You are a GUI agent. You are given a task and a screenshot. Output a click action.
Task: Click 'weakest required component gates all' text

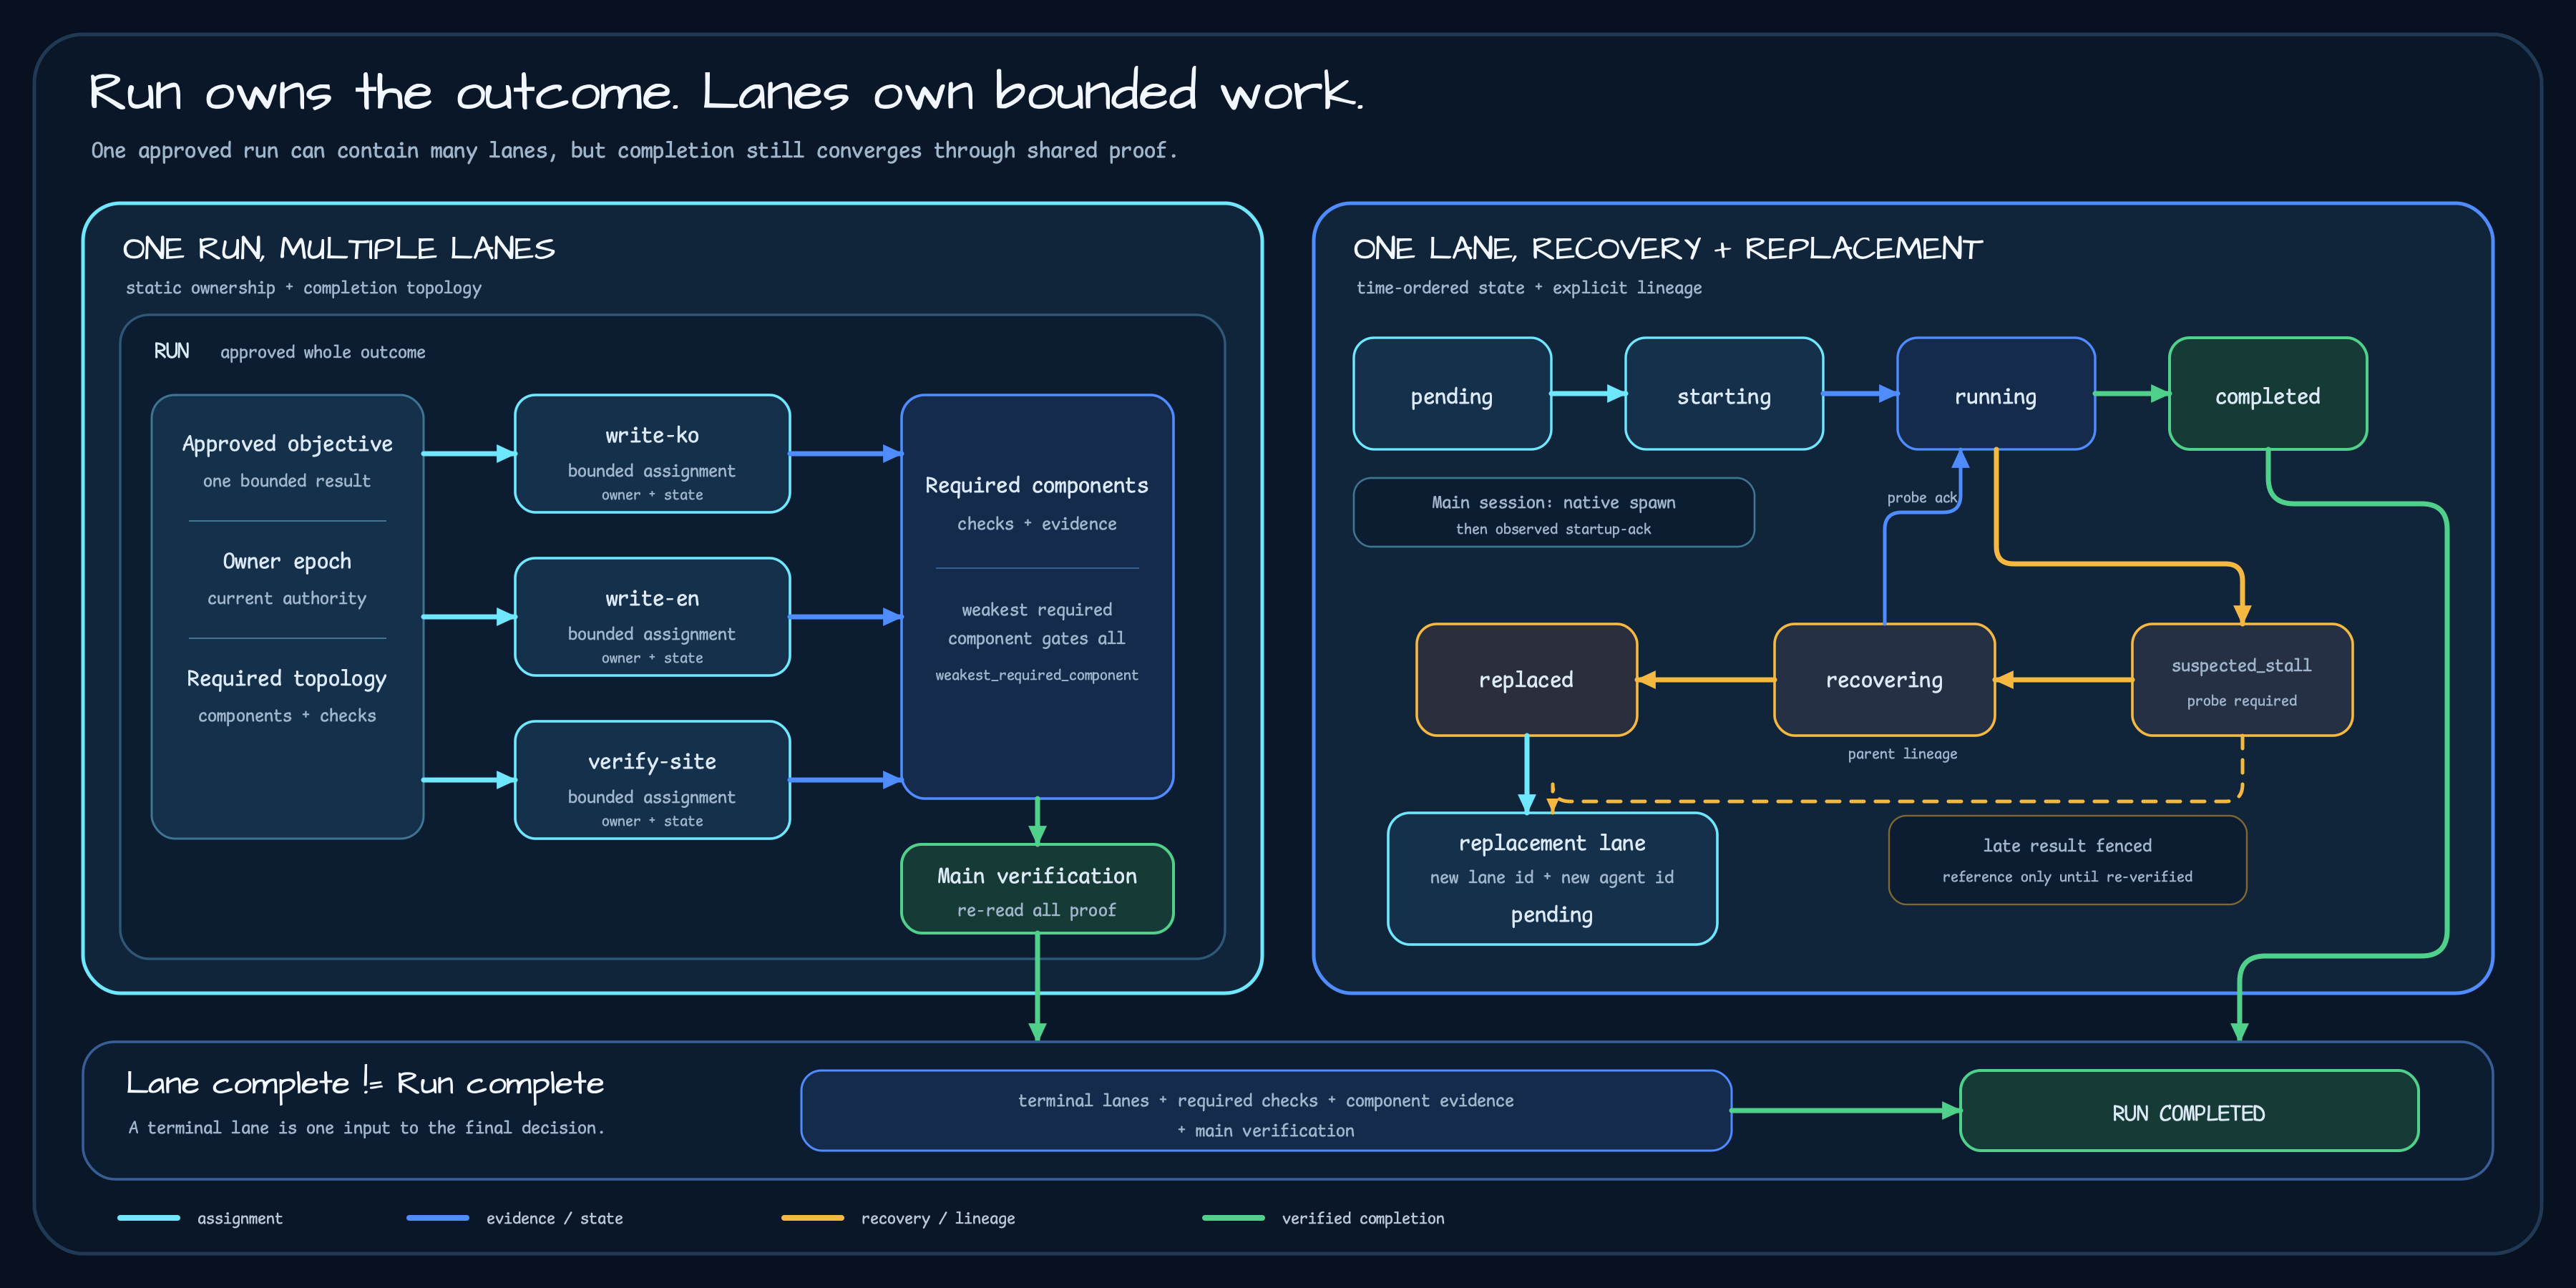1037,624
